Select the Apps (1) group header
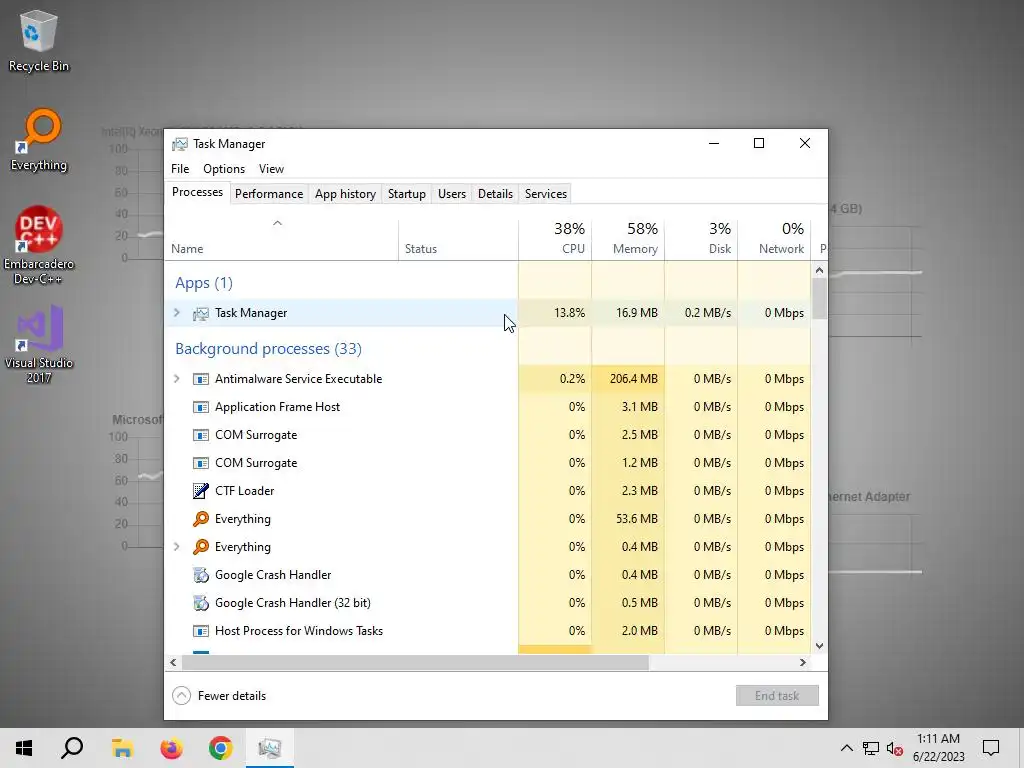This screenshot has height=768, width=1024. pyautogui.click(x=204, y=283)
